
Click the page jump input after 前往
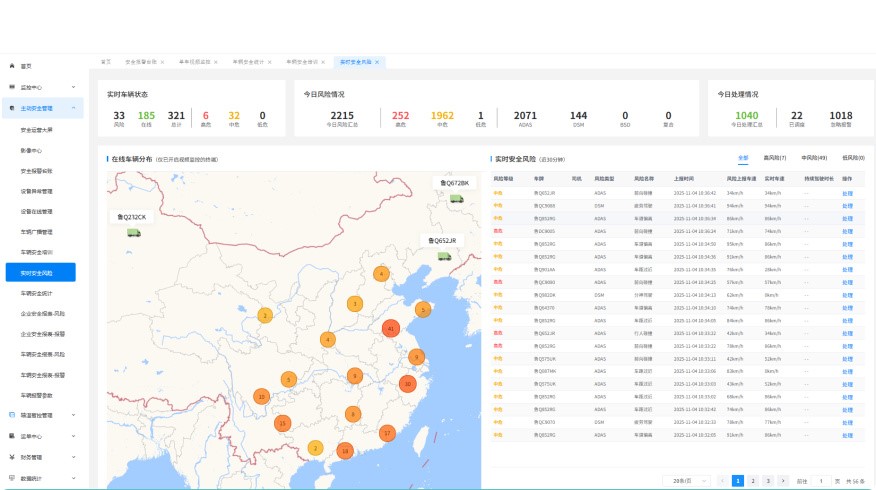coord(823,481)
